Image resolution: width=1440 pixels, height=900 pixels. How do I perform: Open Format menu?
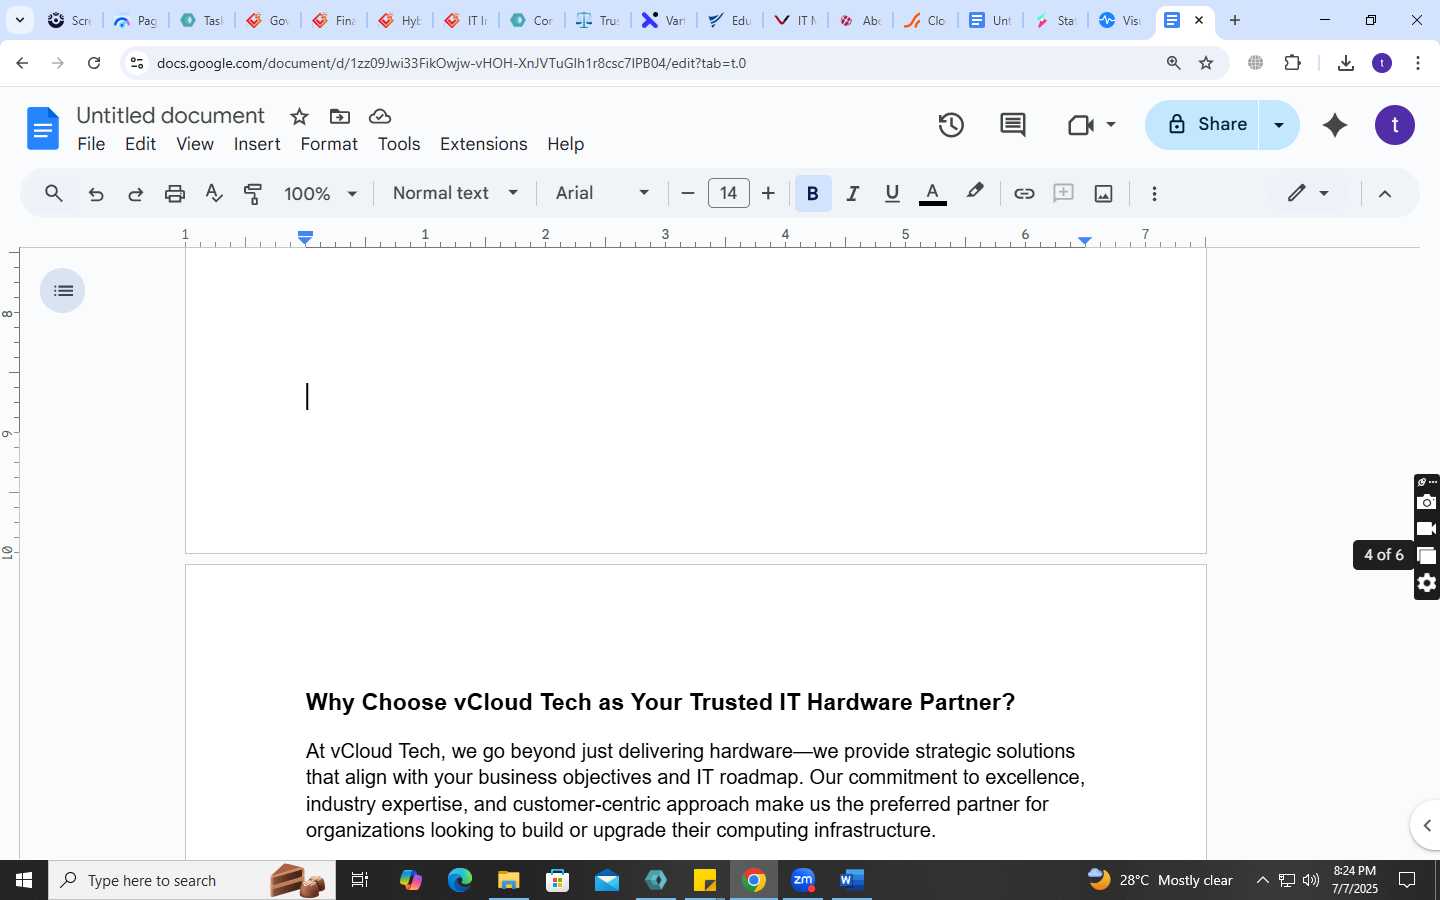[x=329, y=144]
